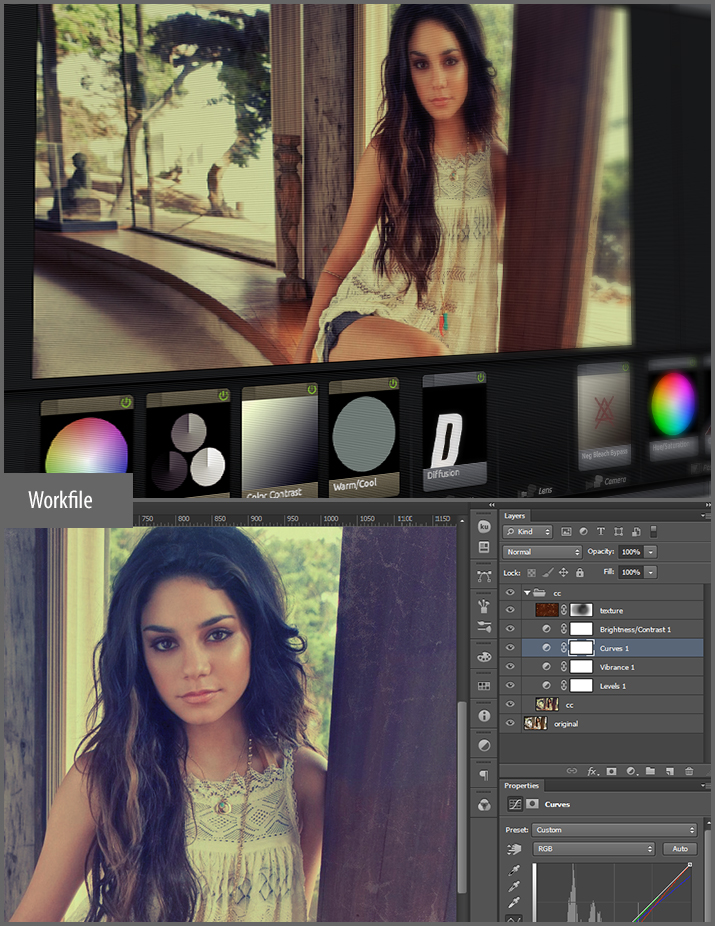Select the Properties tab

[522, 786]
